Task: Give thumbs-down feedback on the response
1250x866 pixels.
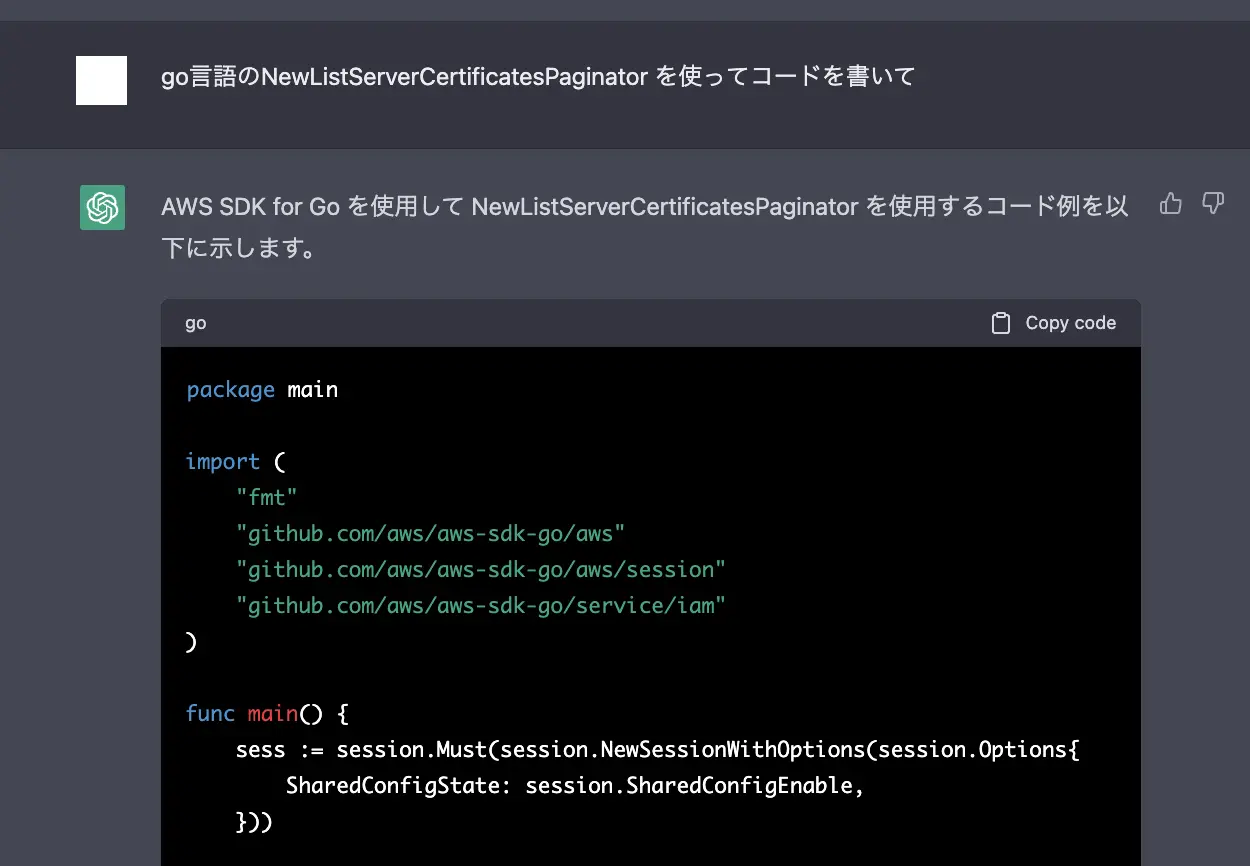Action: [1213, 203]
